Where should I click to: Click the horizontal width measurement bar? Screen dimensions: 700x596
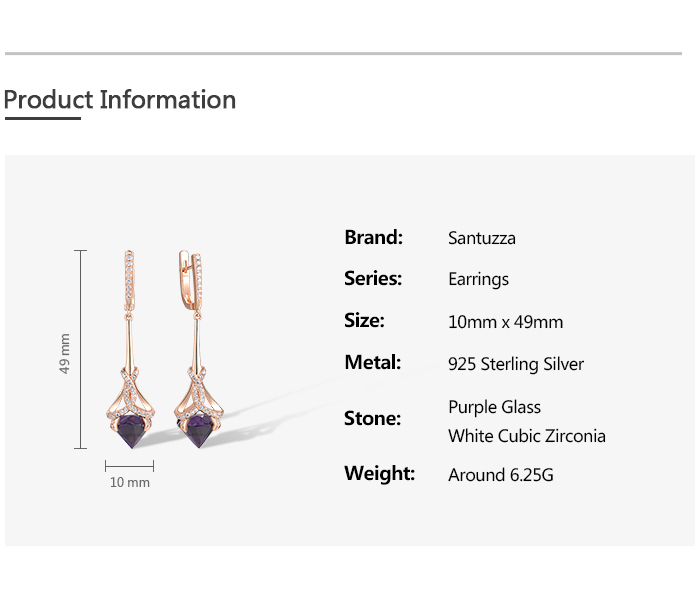point(130,465)
